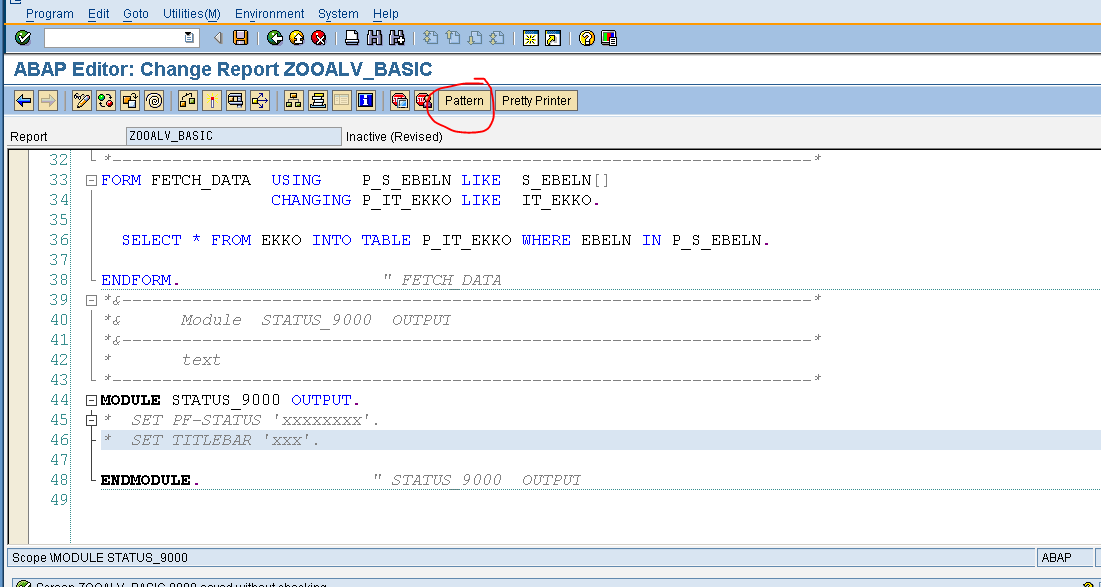Collapse the MODULE STATUS_9000 block

(x=90, y=399)
